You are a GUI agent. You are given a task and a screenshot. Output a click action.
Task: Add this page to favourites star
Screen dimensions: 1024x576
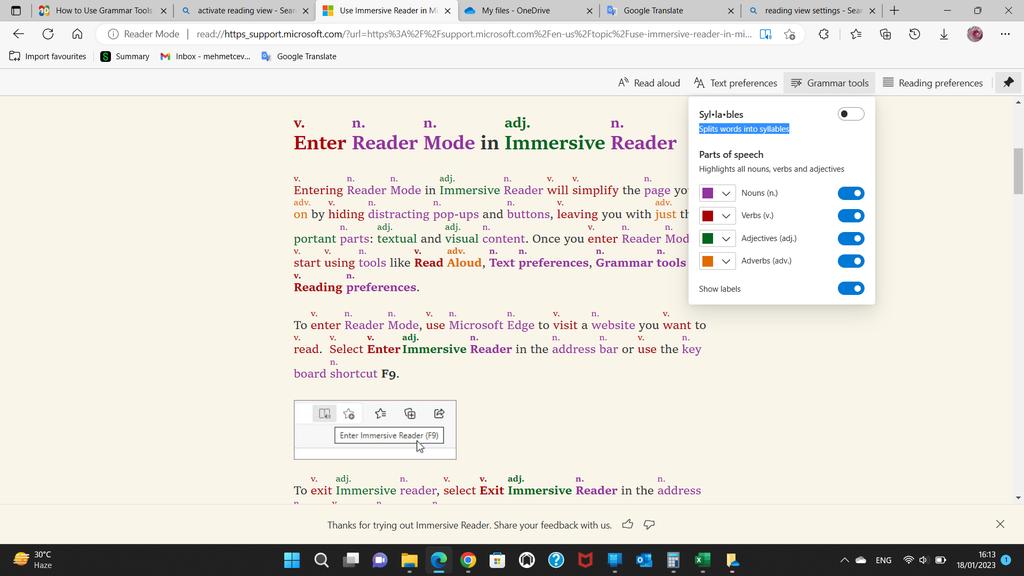(790, 34)
